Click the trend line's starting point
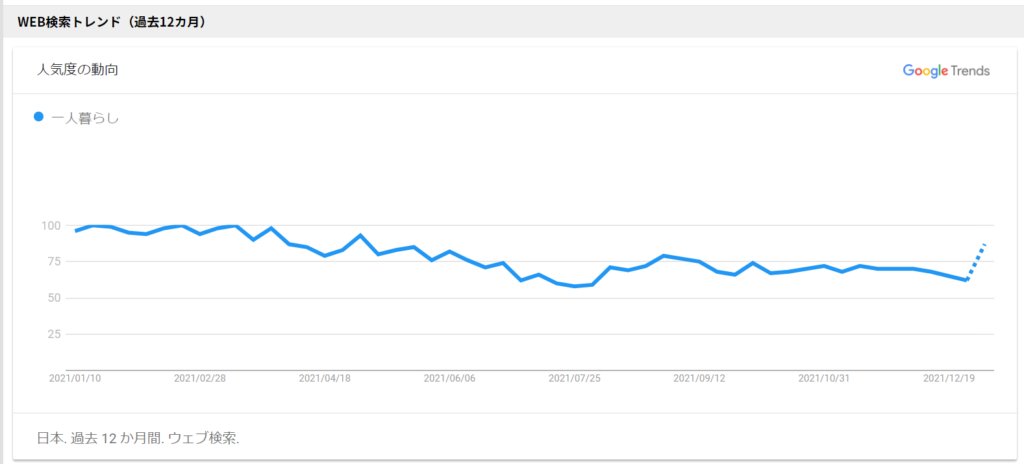This screenshot has width=1024, height=464. [76, 231]
